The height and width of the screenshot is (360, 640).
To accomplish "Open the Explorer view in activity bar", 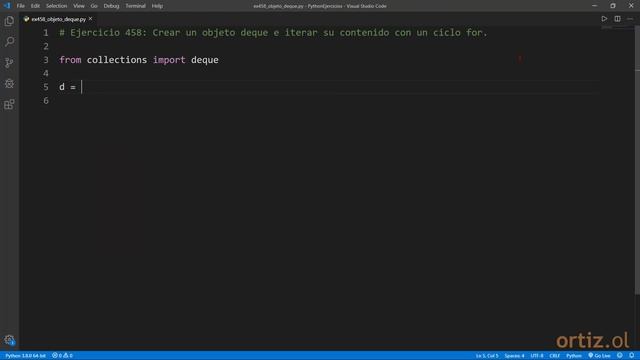I will pos(9,21).
